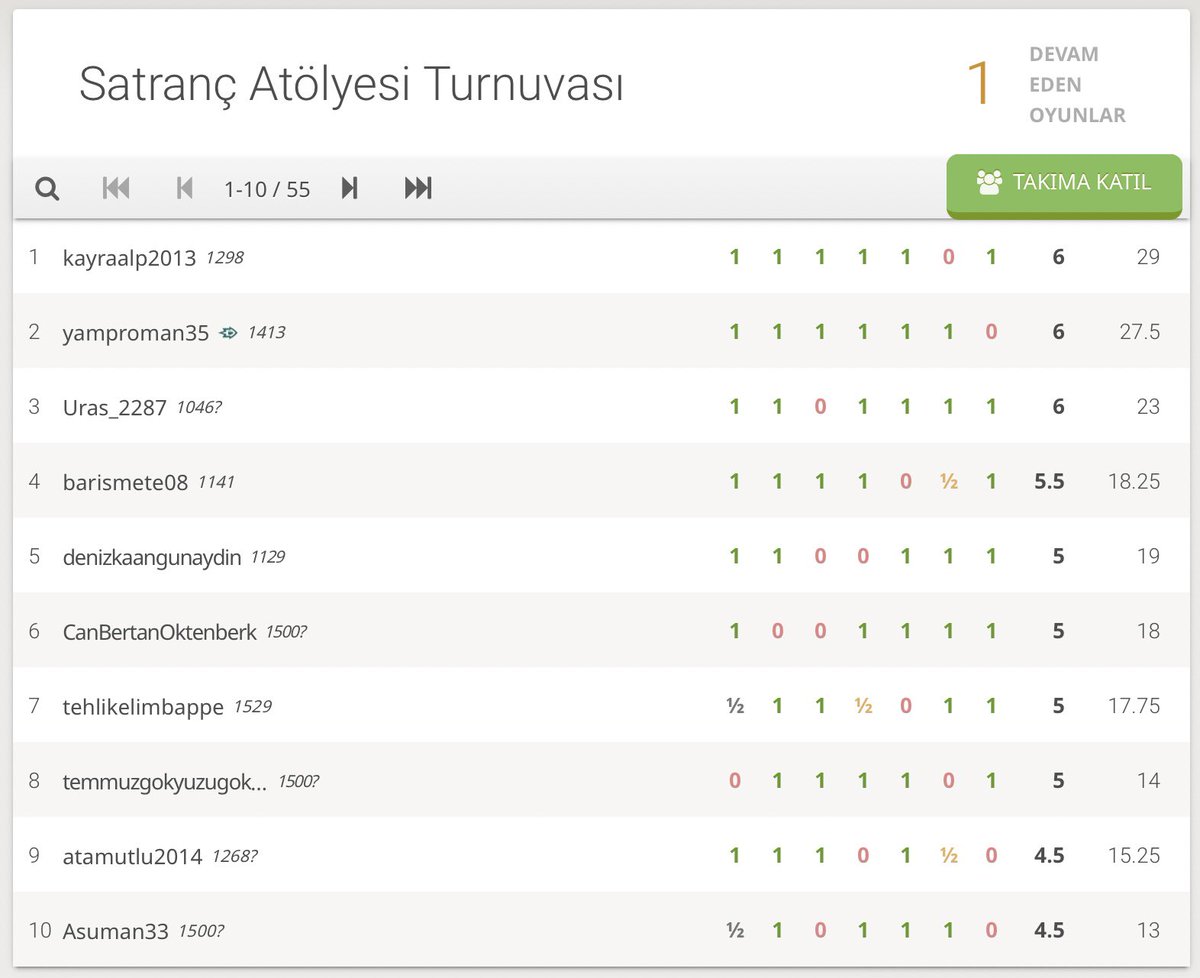The width and height of the screenshot is (1200, 978).
Task: Click atamutlu2014's rating 1268?
Action: (234, 857)
